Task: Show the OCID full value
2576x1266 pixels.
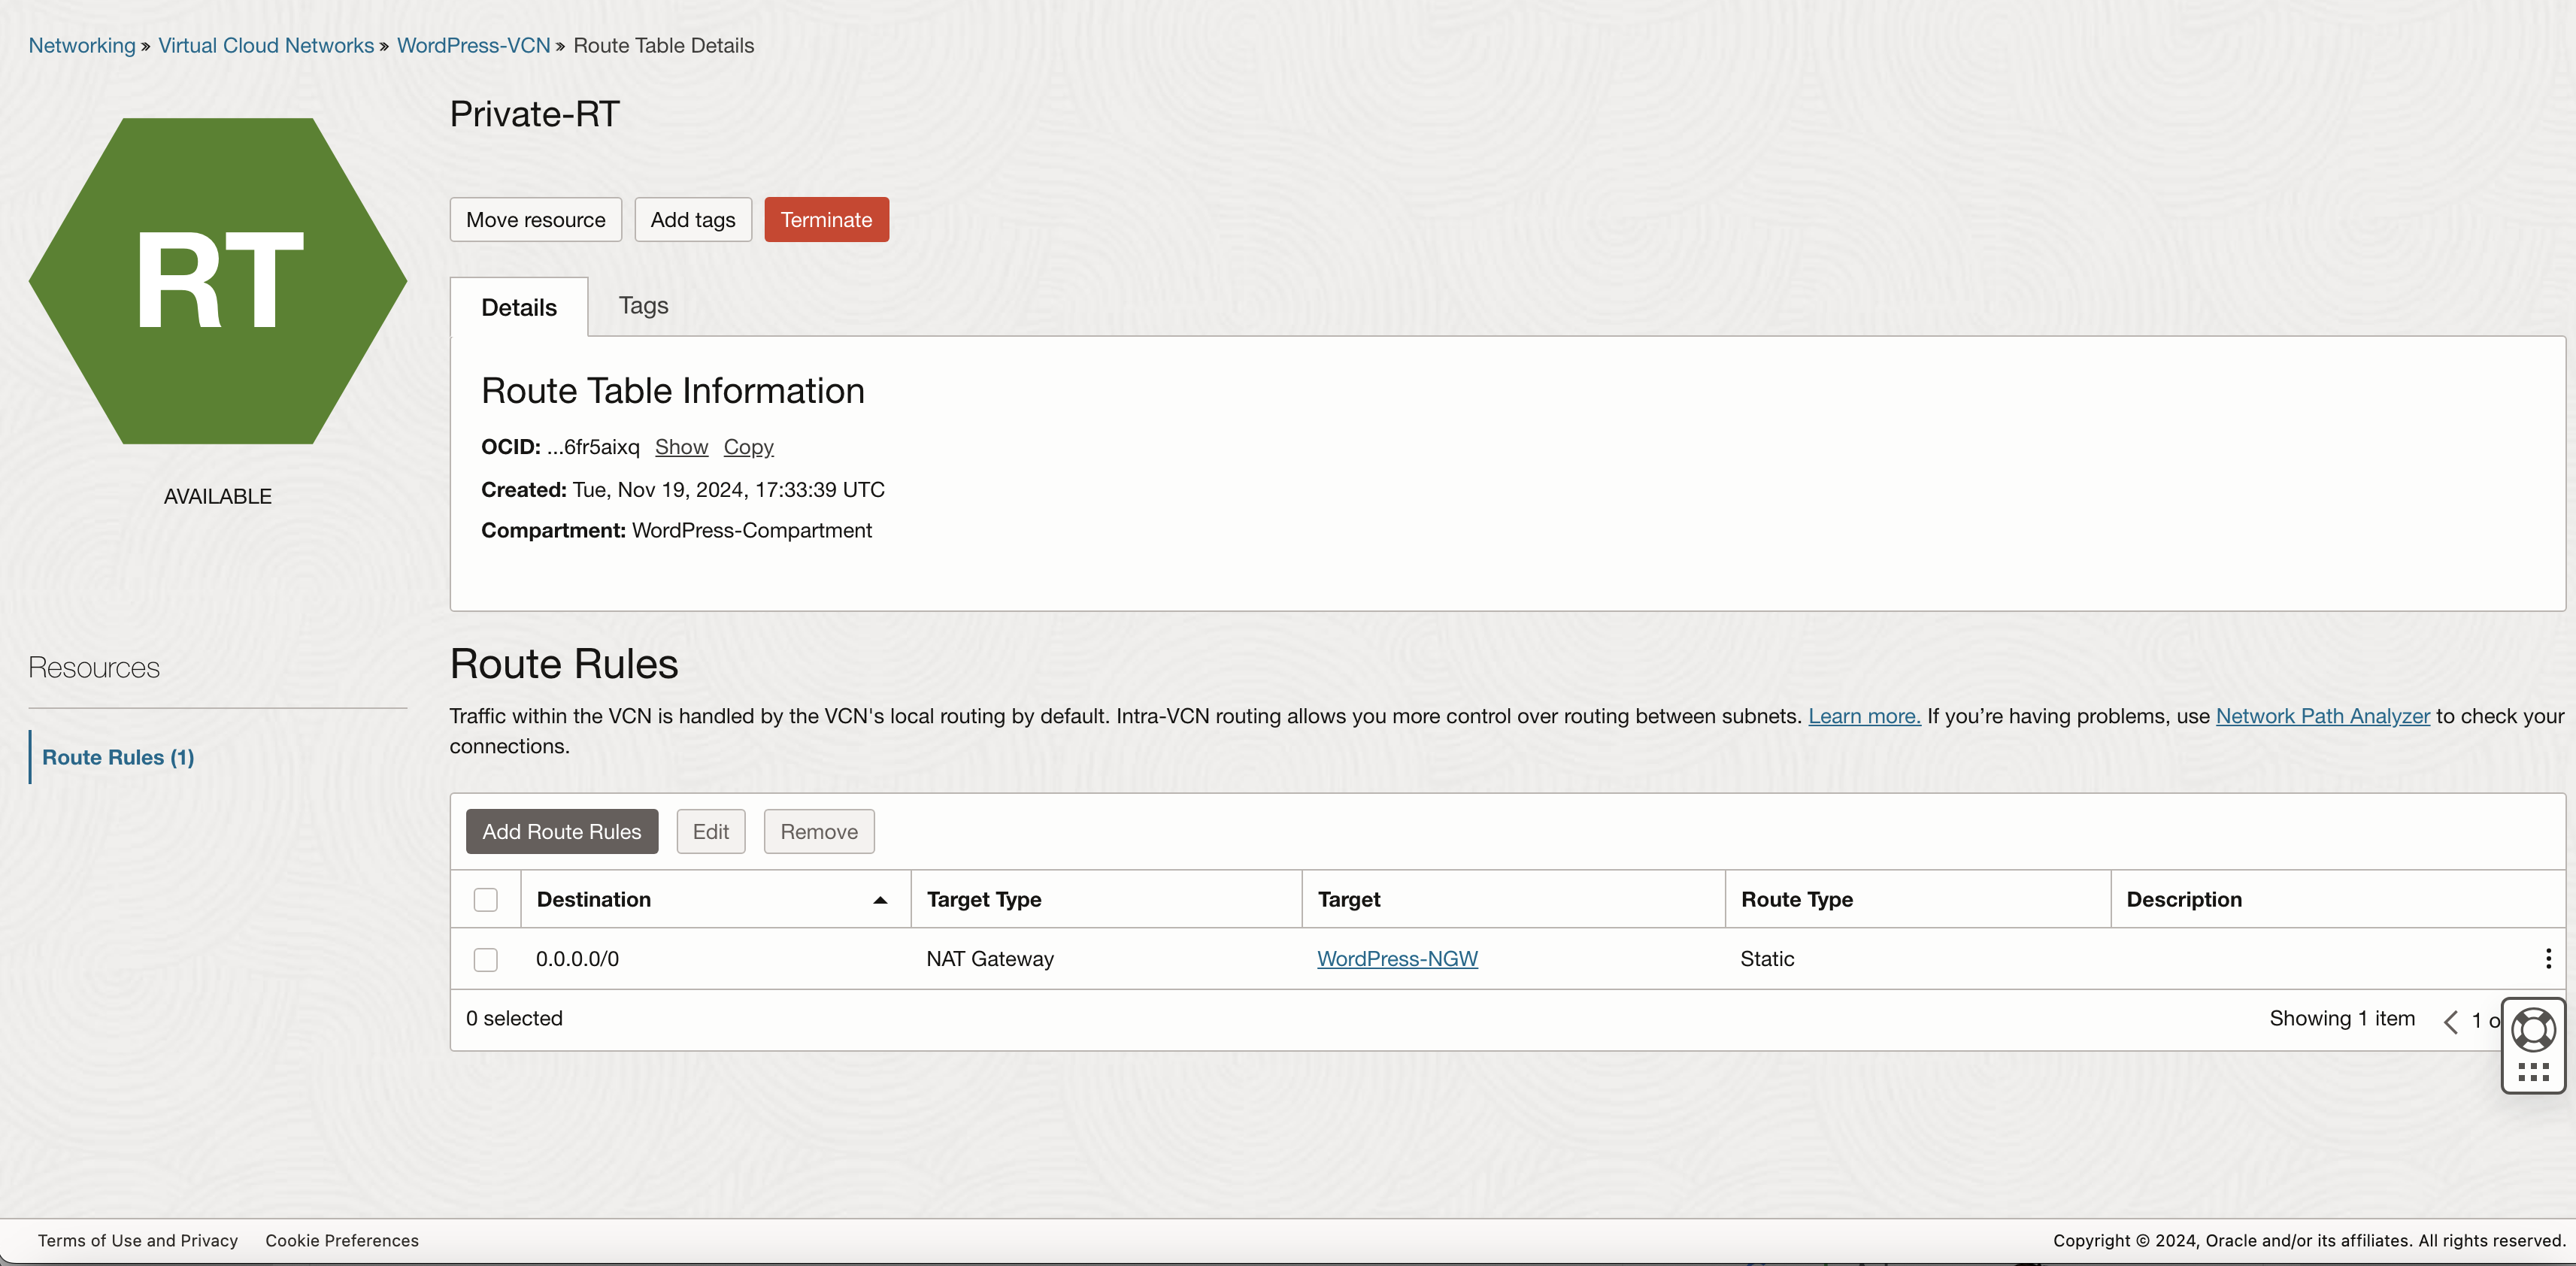Action: click(680, 445)
